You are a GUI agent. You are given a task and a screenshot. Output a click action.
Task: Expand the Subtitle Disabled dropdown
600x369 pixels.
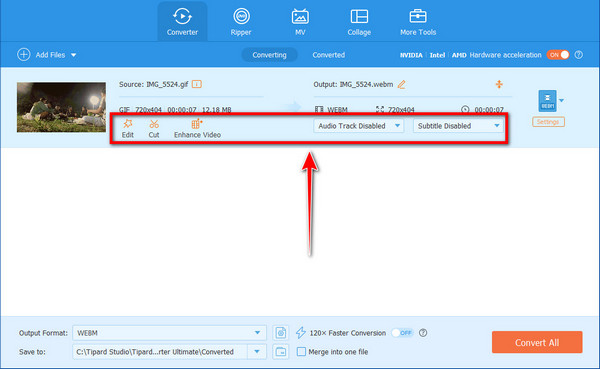(x=458, y=126)
